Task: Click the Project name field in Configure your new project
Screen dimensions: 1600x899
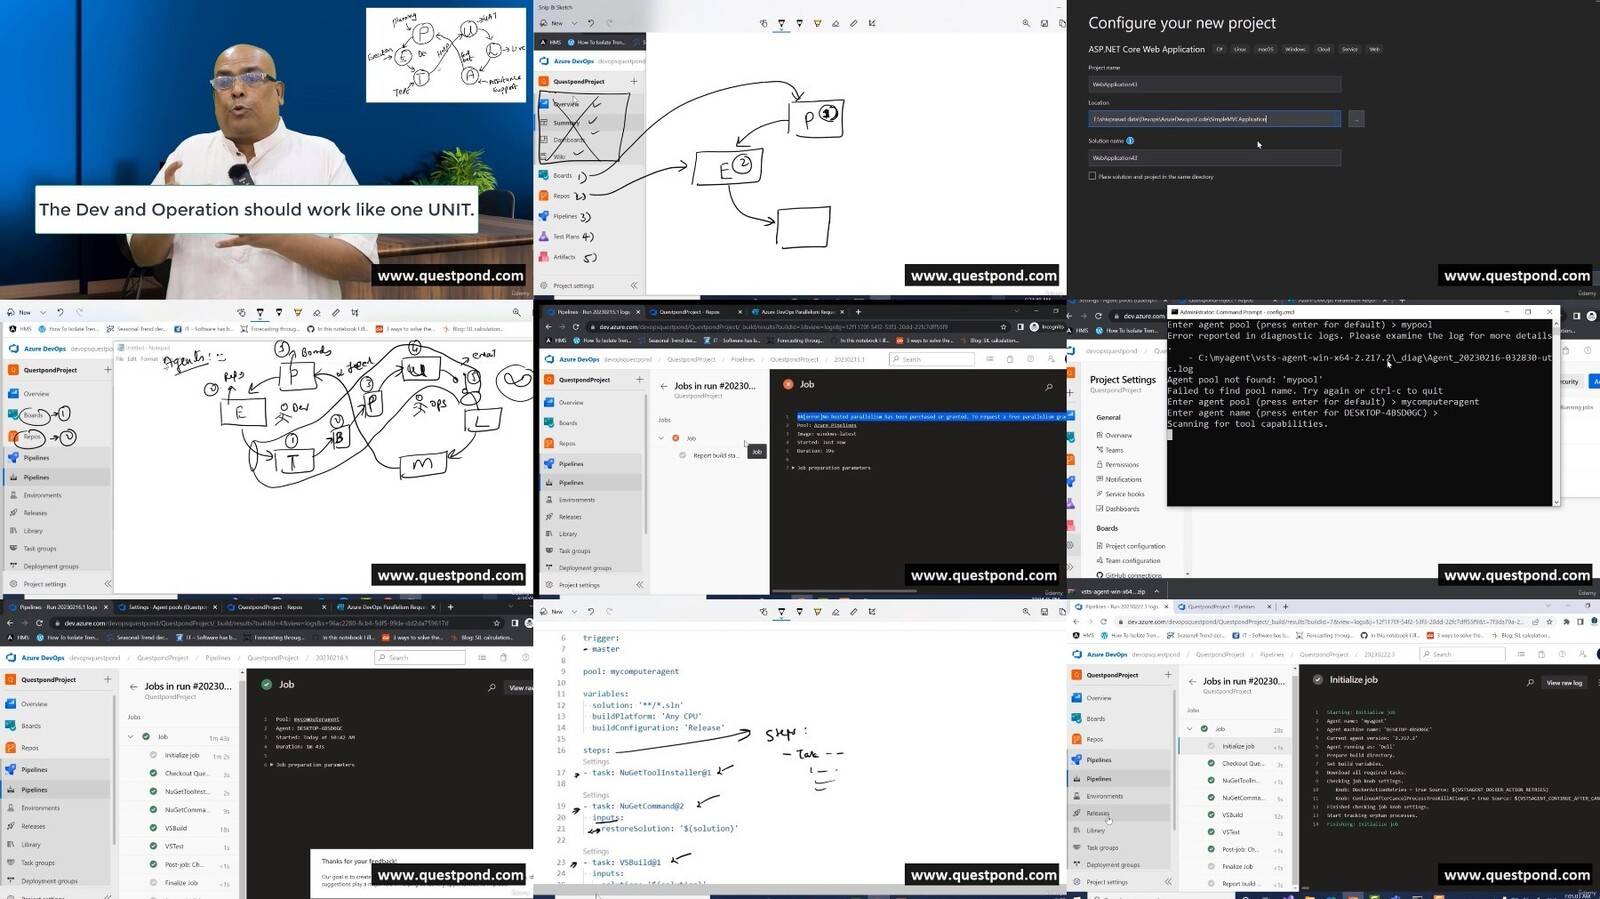Action: click(x=1214, y=85)
